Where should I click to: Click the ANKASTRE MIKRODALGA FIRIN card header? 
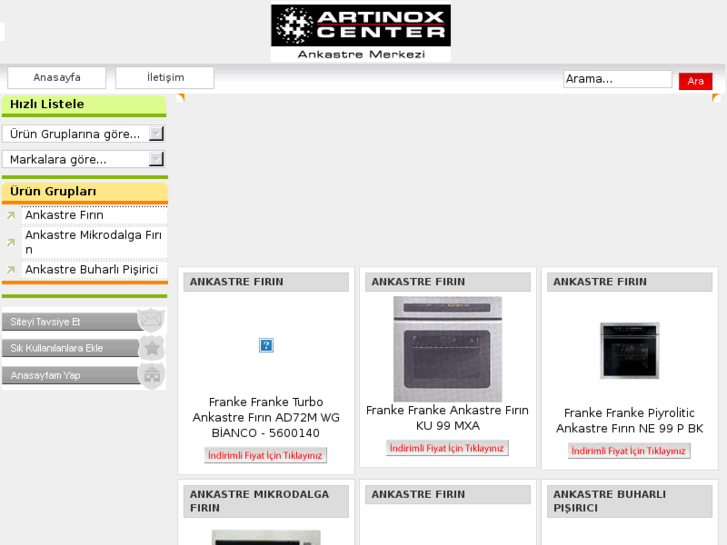point(266,501)
